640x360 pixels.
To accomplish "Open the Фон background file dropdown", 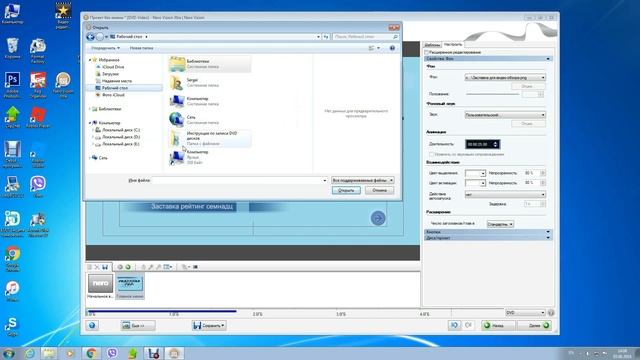I will point(505,78).
